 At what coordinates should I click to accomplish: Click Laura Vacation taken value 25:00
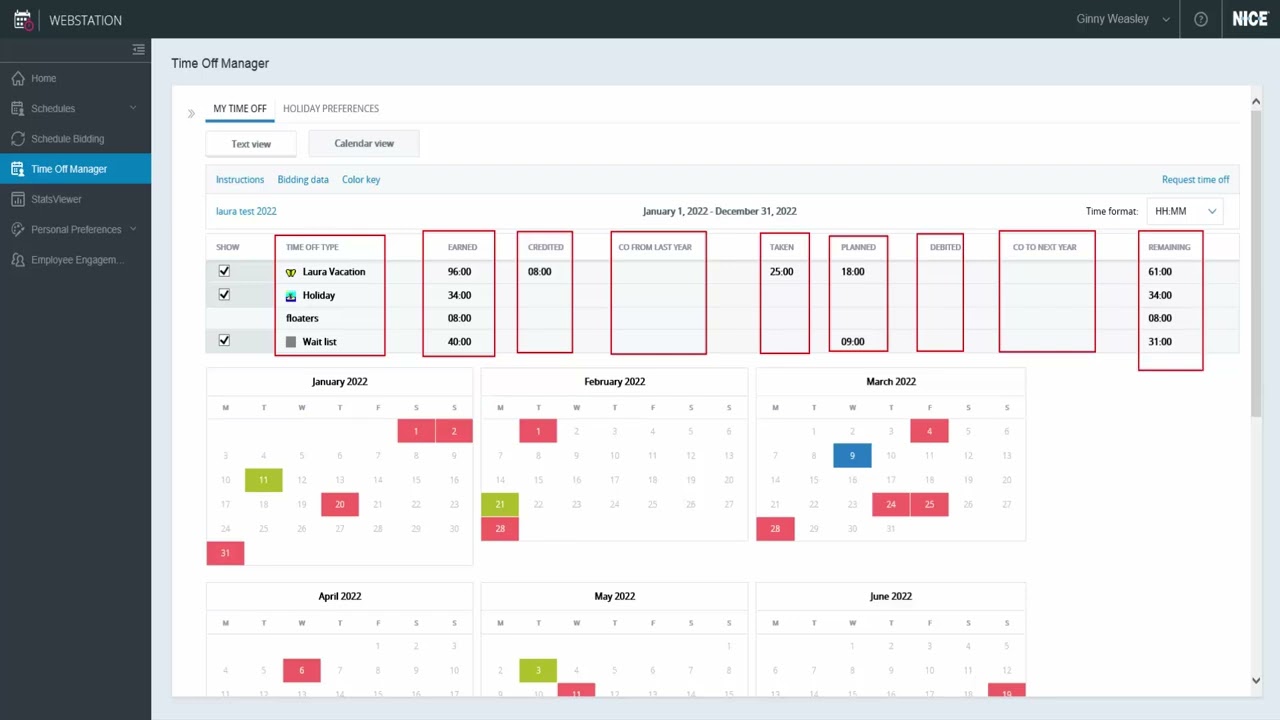coord(782,272)
